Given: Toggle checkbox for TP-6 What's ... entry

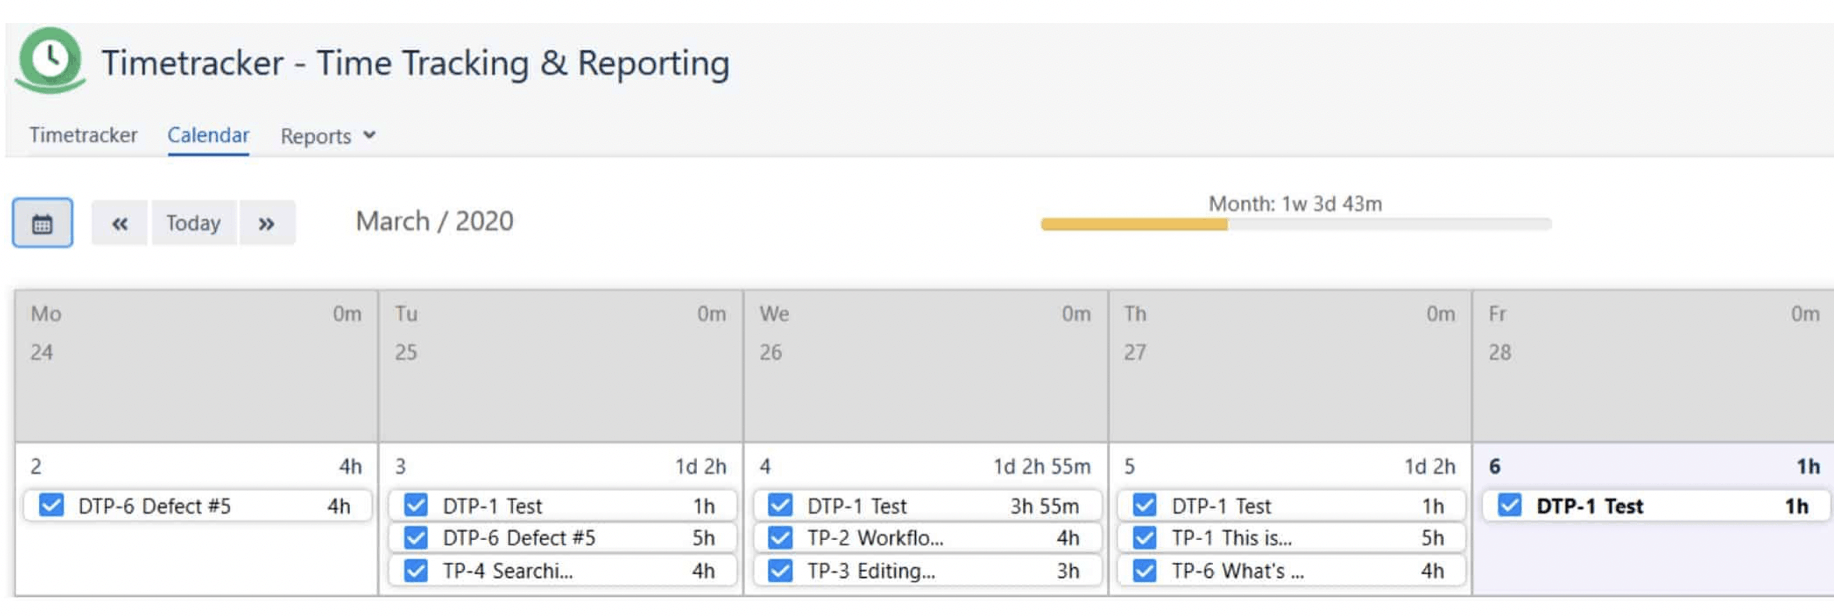Looking at the screenshot, I should [x=1145, y=571].
